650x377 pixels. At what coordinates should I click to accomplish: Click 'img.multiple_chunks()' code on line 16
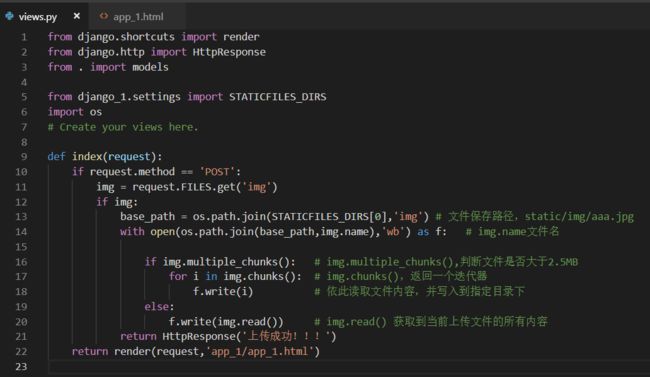(x=226, y=262)
